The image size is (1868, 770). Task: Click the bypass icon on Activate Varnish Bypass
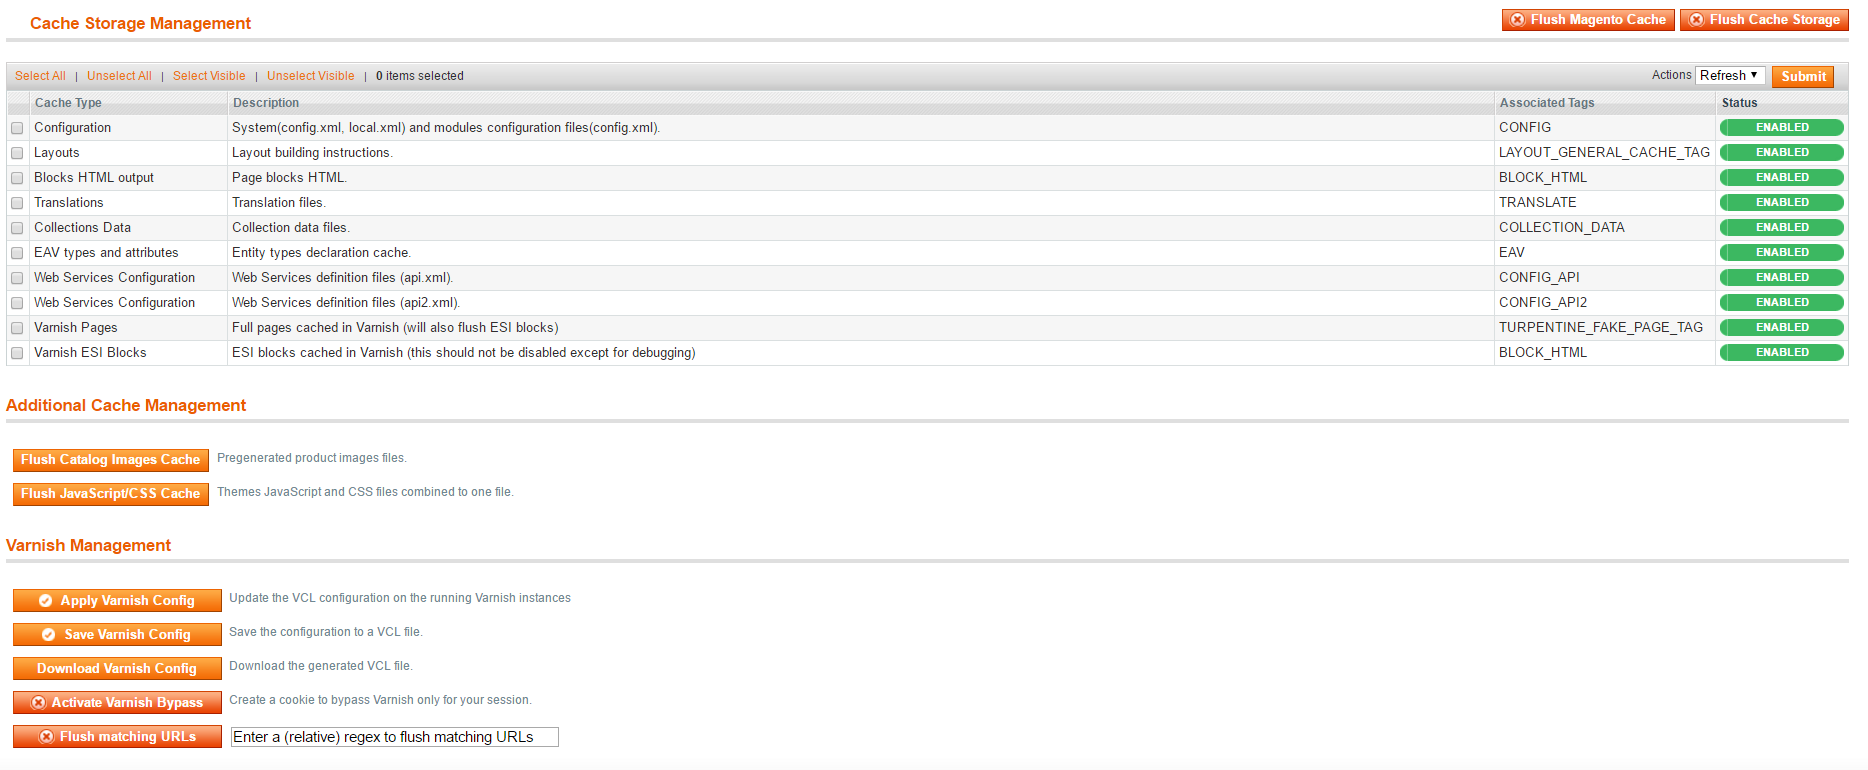(x=39, y=702)
